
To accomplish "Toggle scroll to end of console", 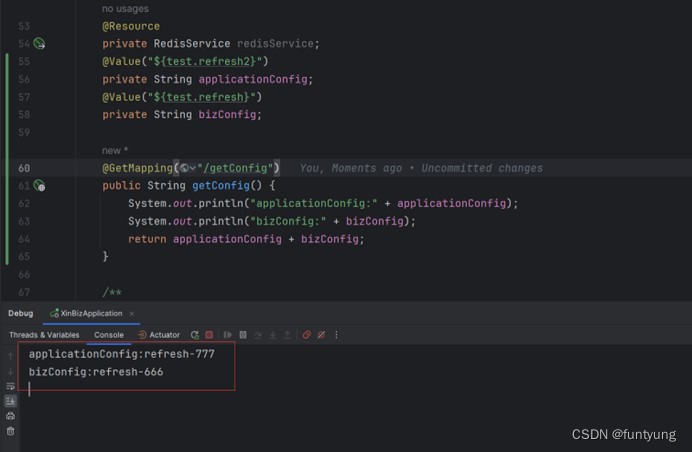I will 10,401.
